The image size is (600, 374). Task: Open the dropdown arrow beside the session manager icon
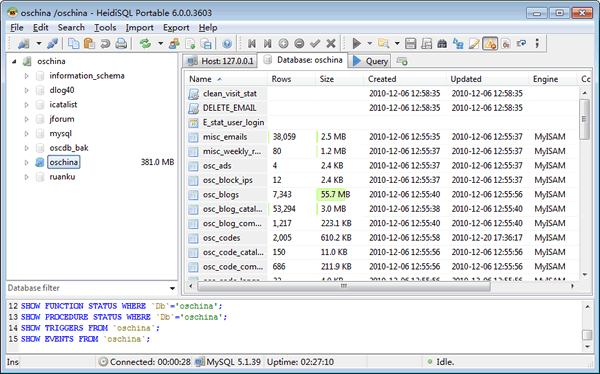[x=39, y=44]
